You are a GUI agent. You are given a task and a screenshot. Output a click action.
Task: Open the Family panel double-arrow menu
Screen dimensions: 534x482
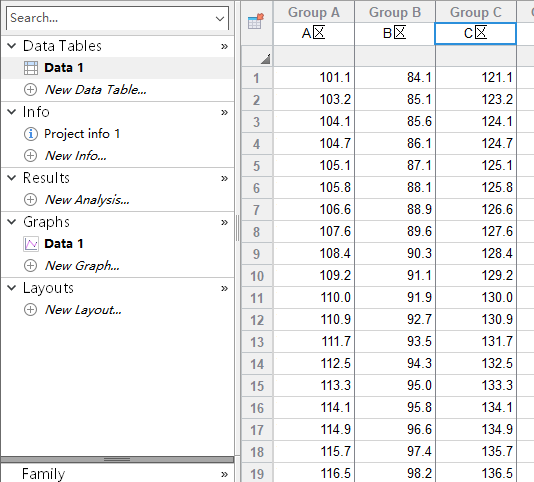pos(224,474)
